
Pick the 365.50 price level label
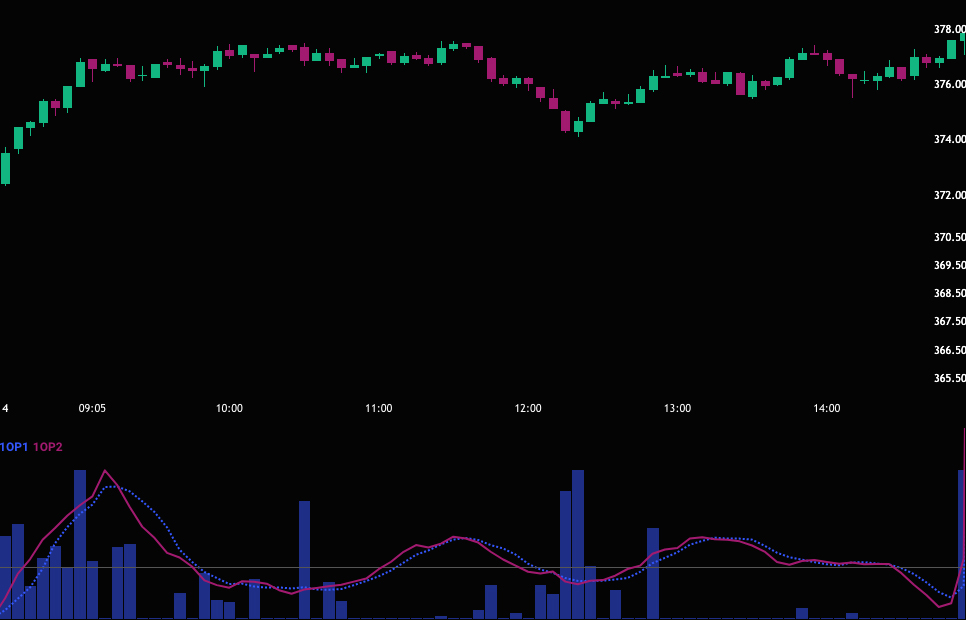949,379
